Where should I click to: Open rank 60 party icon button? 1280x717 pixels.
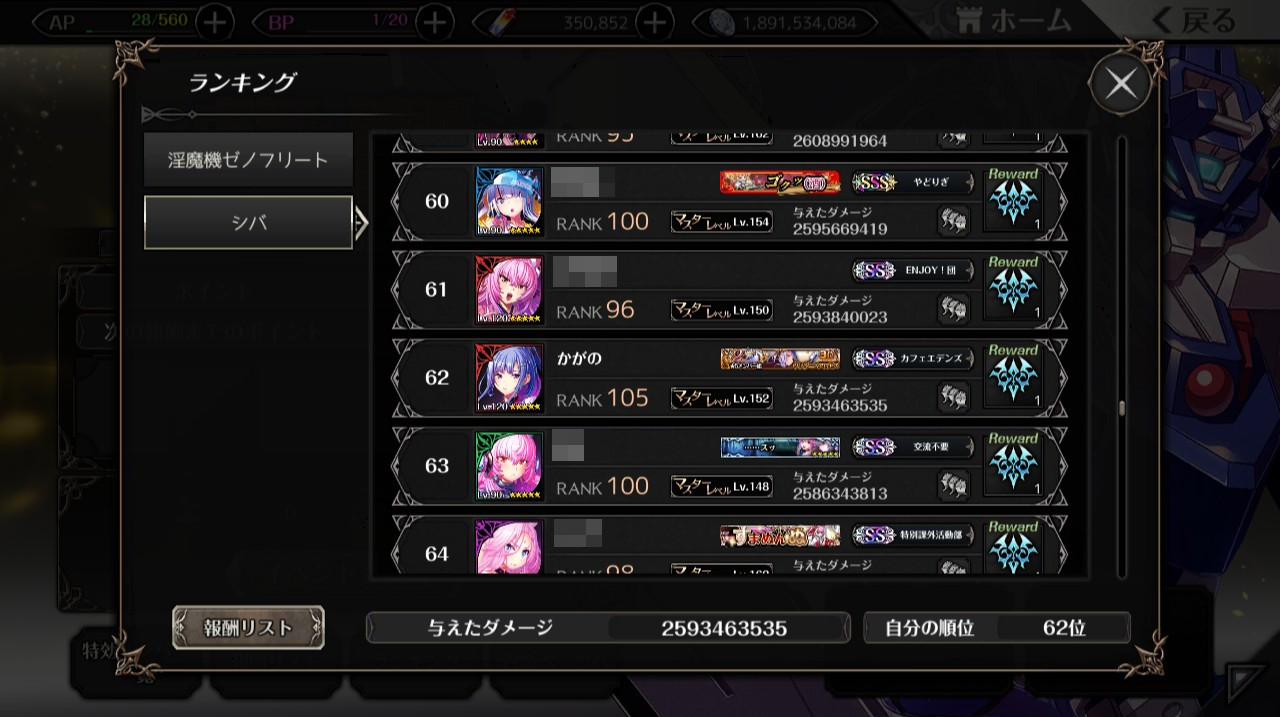click(953, 221)
